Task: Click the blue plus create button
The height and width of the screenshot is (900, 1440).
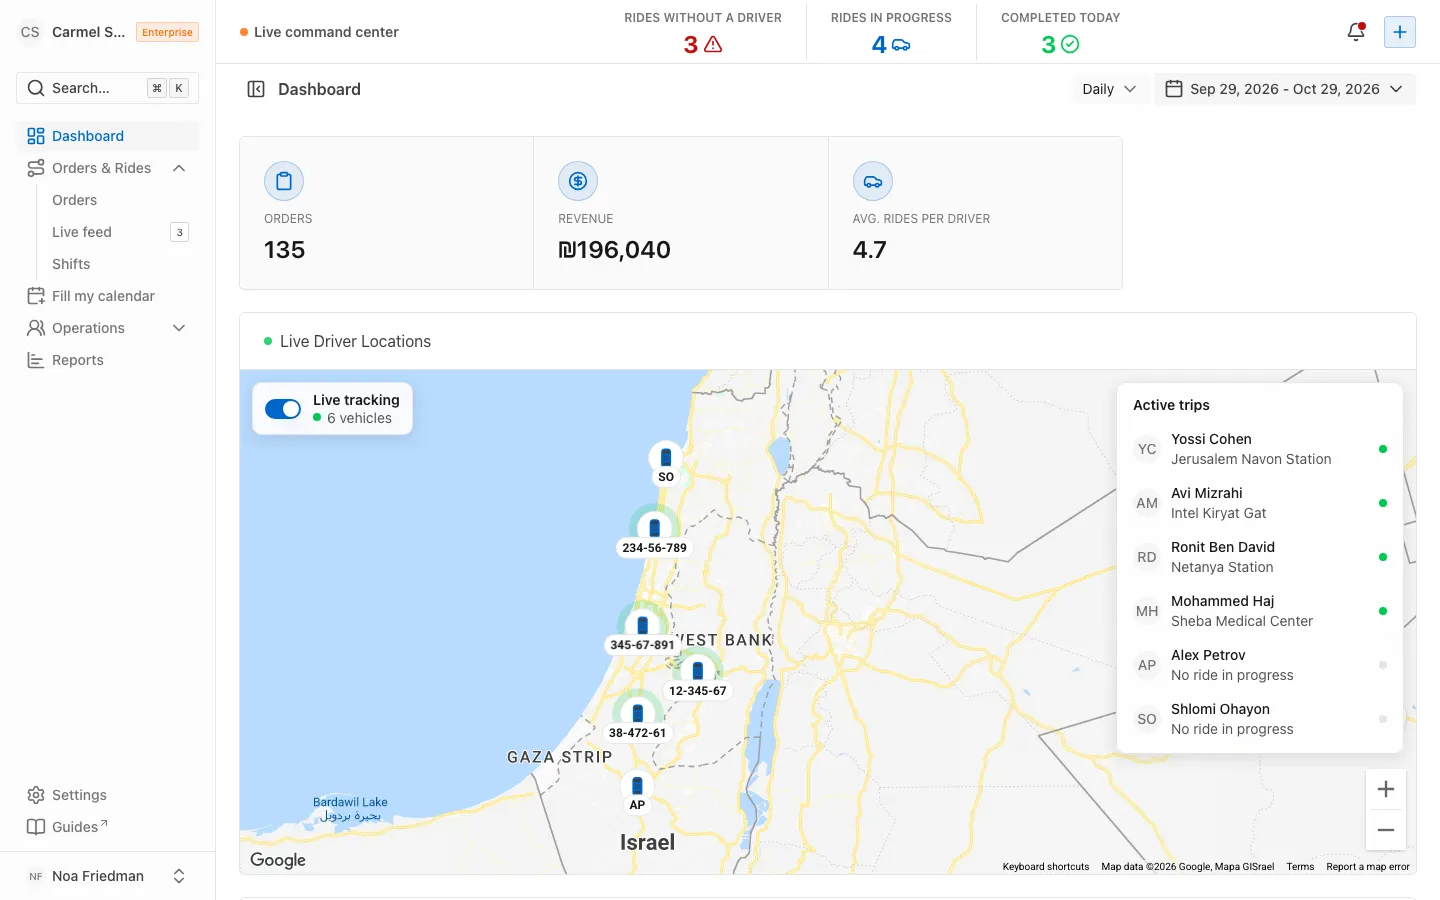Action: [1400, 32]
